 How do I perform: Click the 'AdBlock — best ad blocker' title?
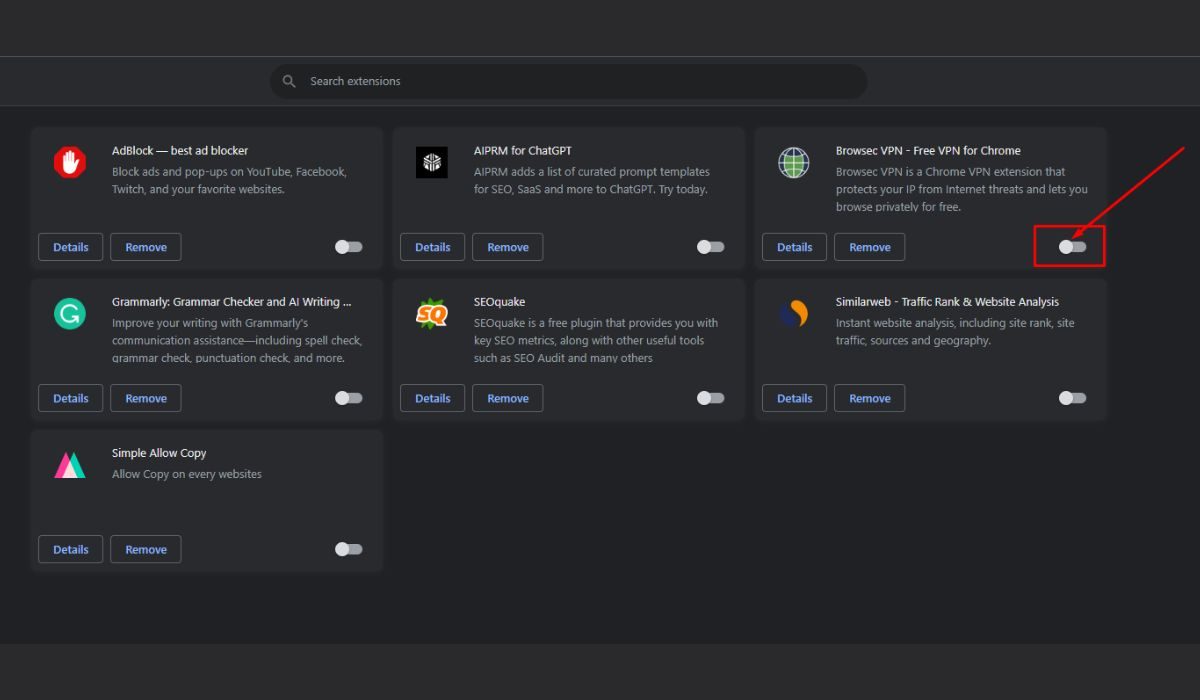click(x=180, y=151)
